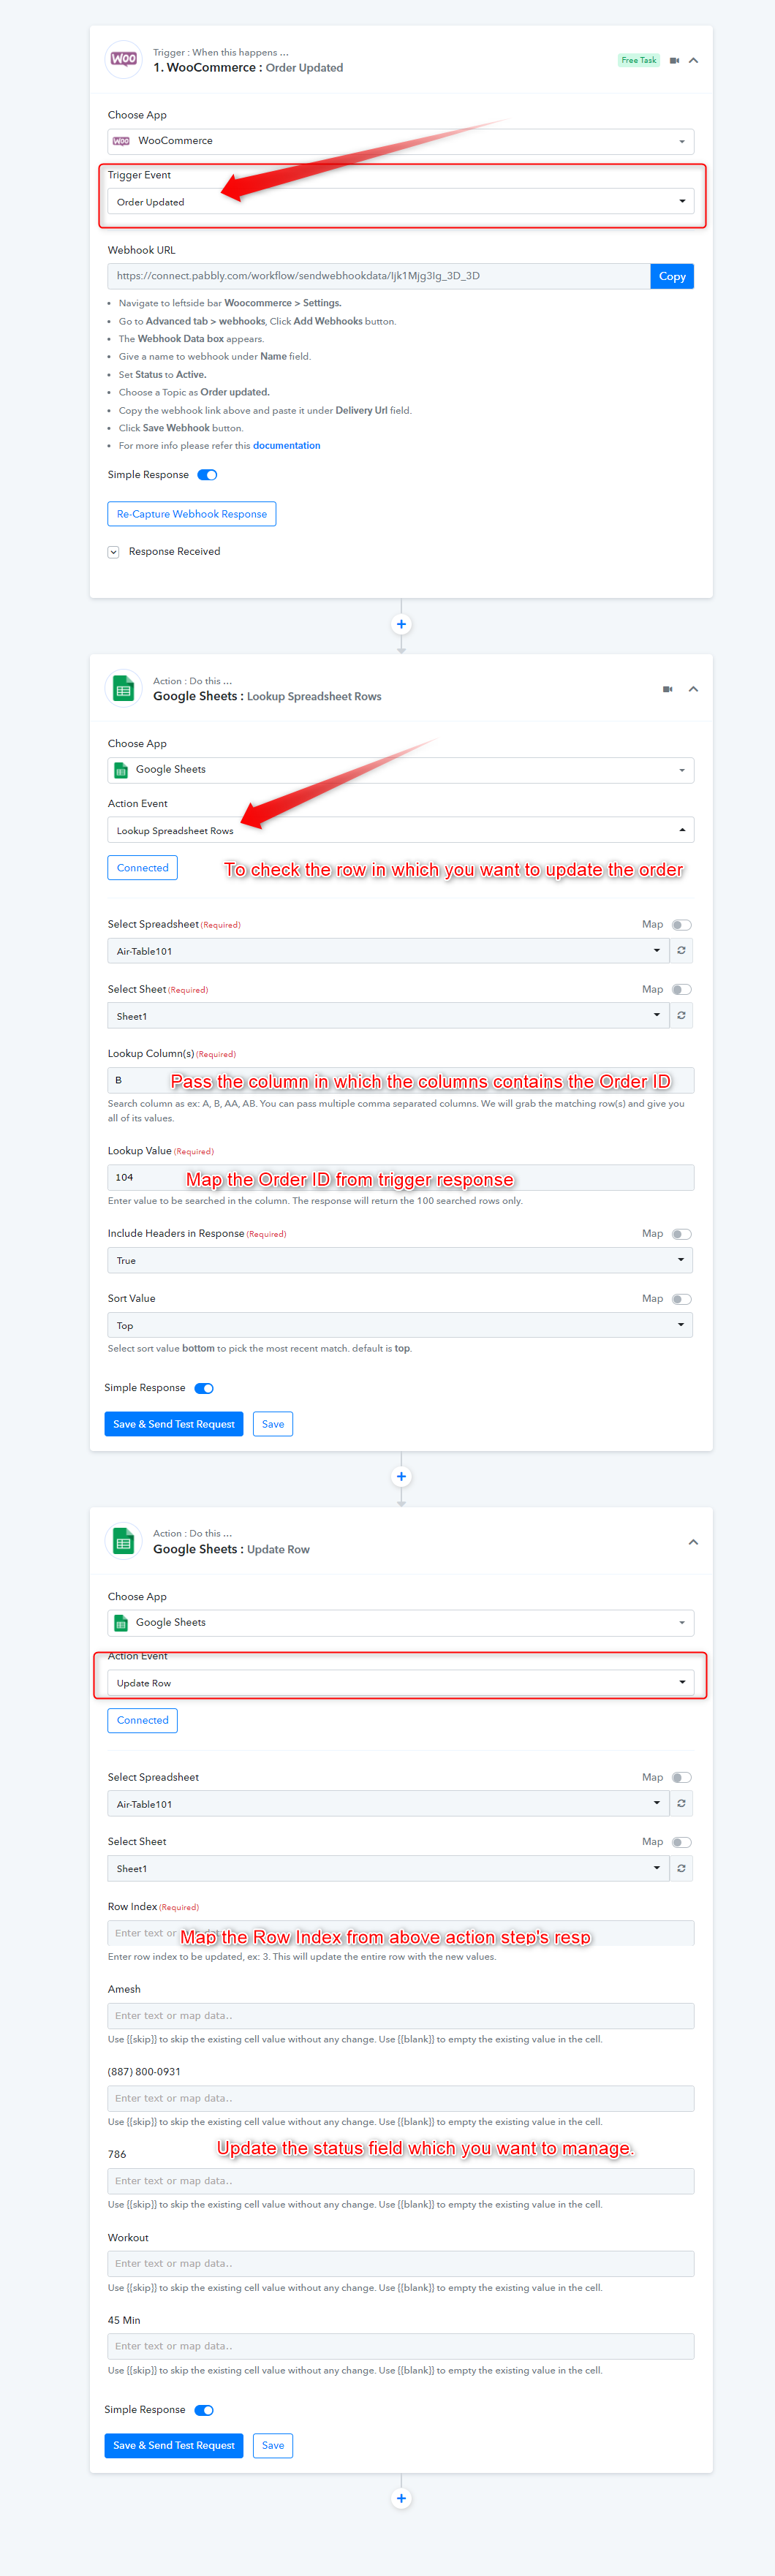Open the documentation link

click(x=286, y=446)
